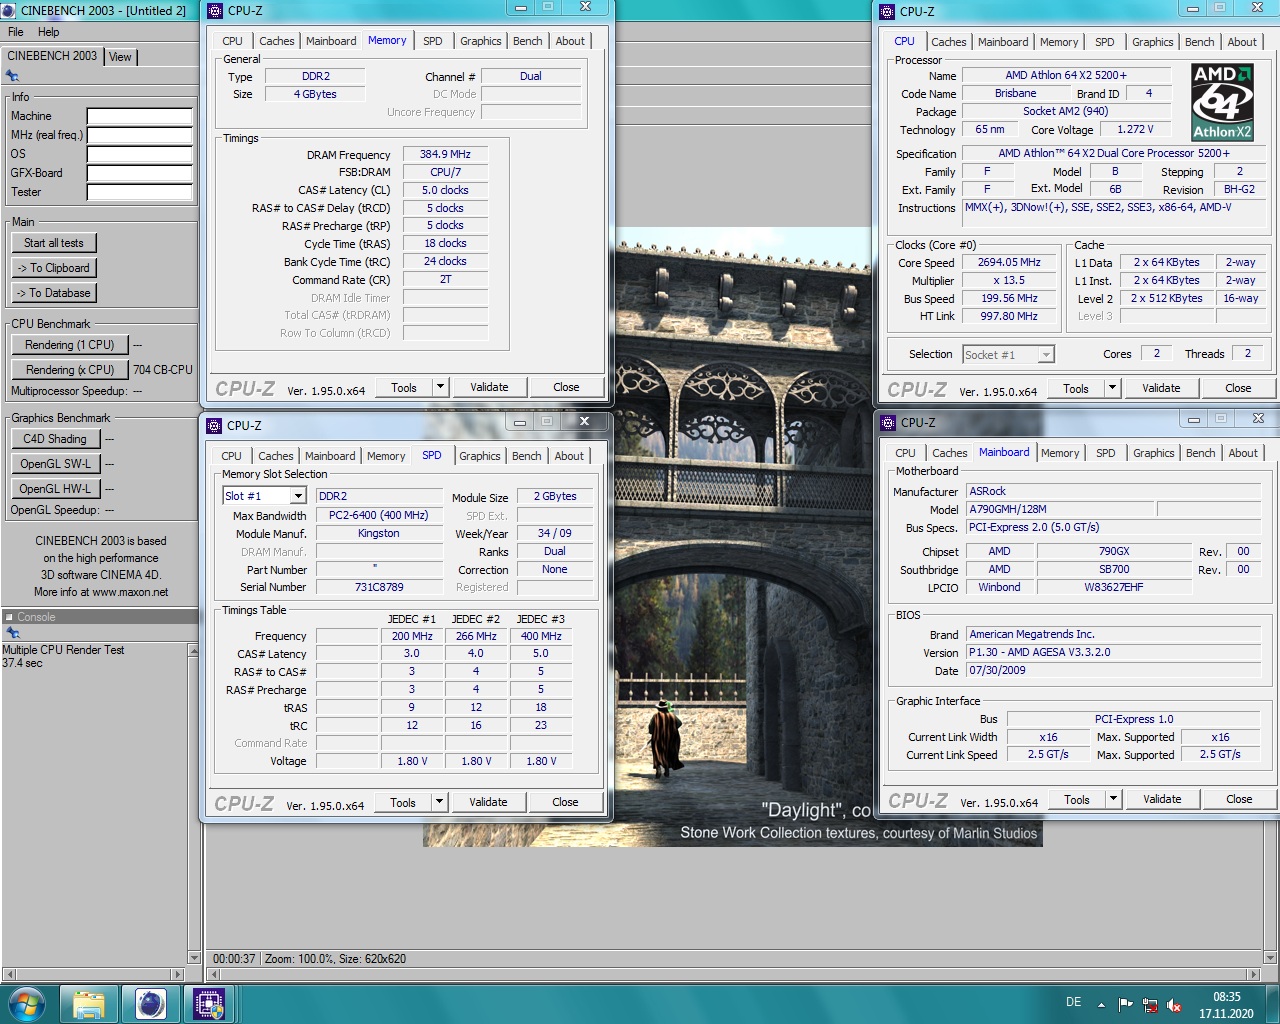Click the Machine input field
This screenshot has width=1280, height=1024.
pos(139,116)
